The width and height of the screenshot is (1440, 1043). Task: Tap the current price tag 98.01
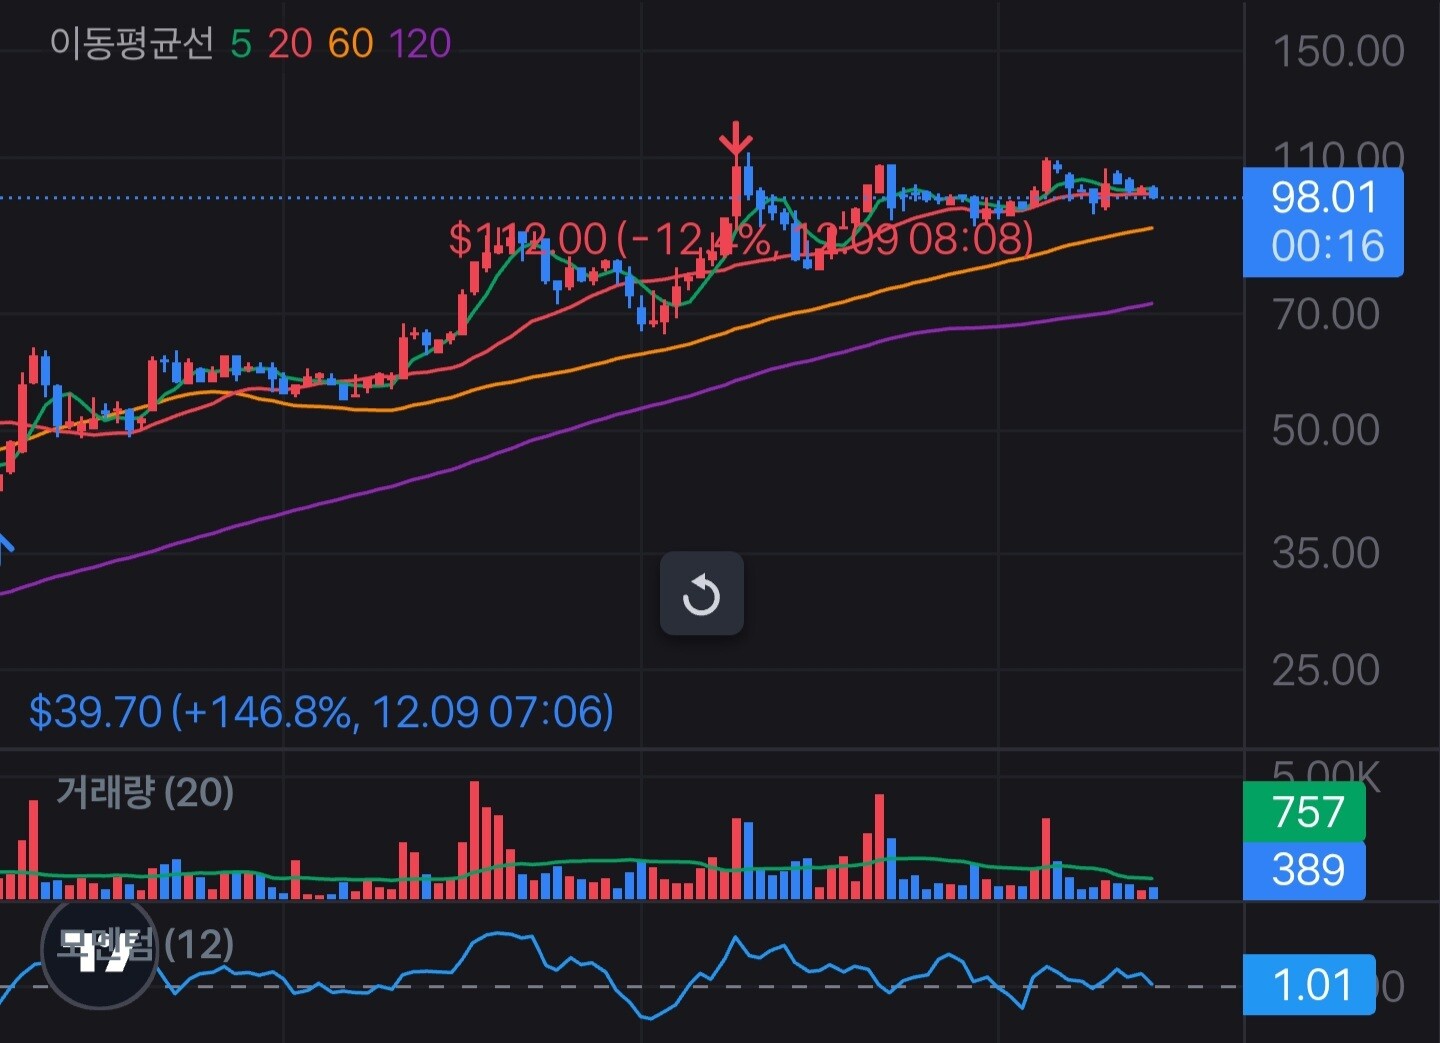point(1323,197)
